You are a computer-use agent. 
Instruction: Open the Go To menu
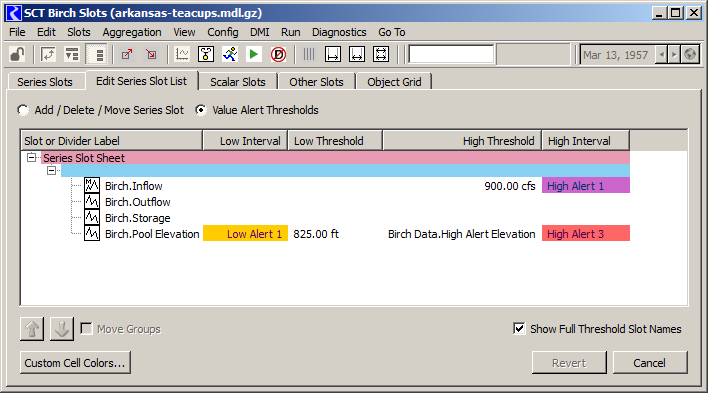[x=392, y=32]
